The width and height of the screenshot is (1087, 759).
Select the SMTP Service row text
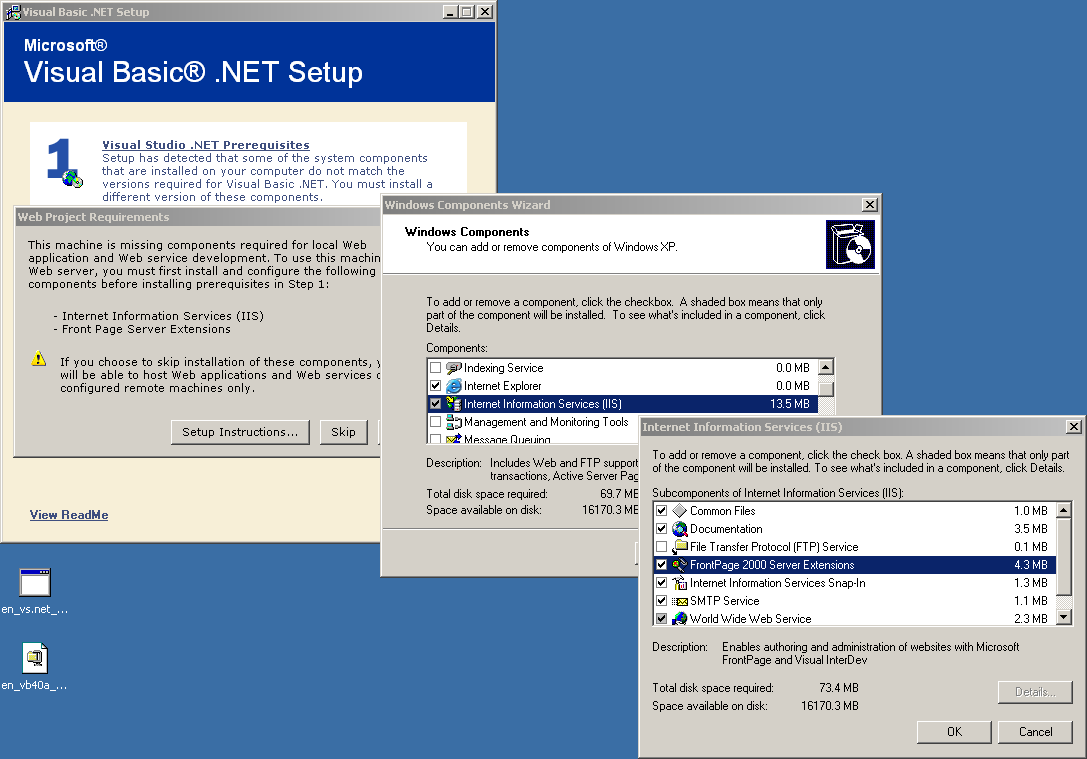click(724, 601)
